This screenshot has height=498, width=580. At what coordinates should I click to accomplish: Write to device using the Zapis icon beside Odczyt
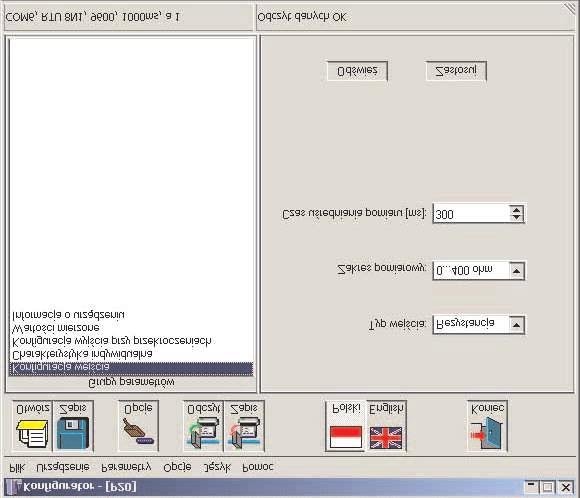[244, 426]
